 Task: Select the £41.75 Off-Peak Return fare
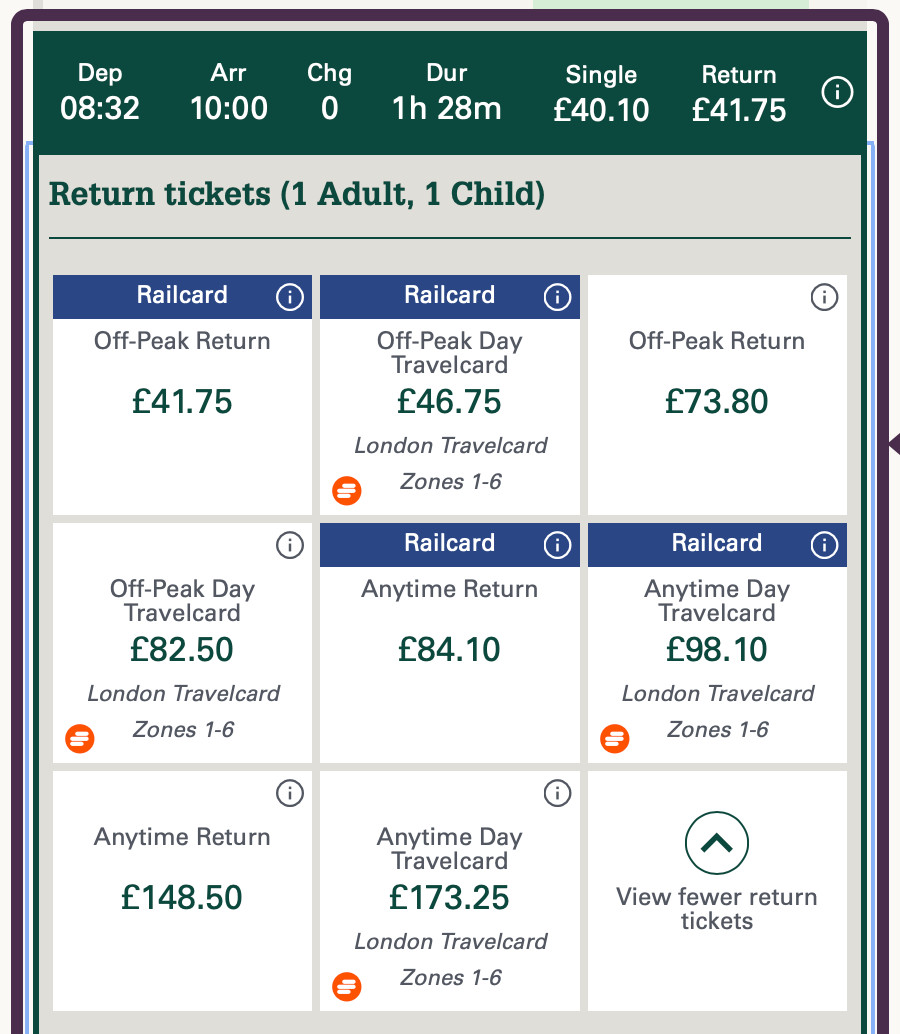coord(182,402)
